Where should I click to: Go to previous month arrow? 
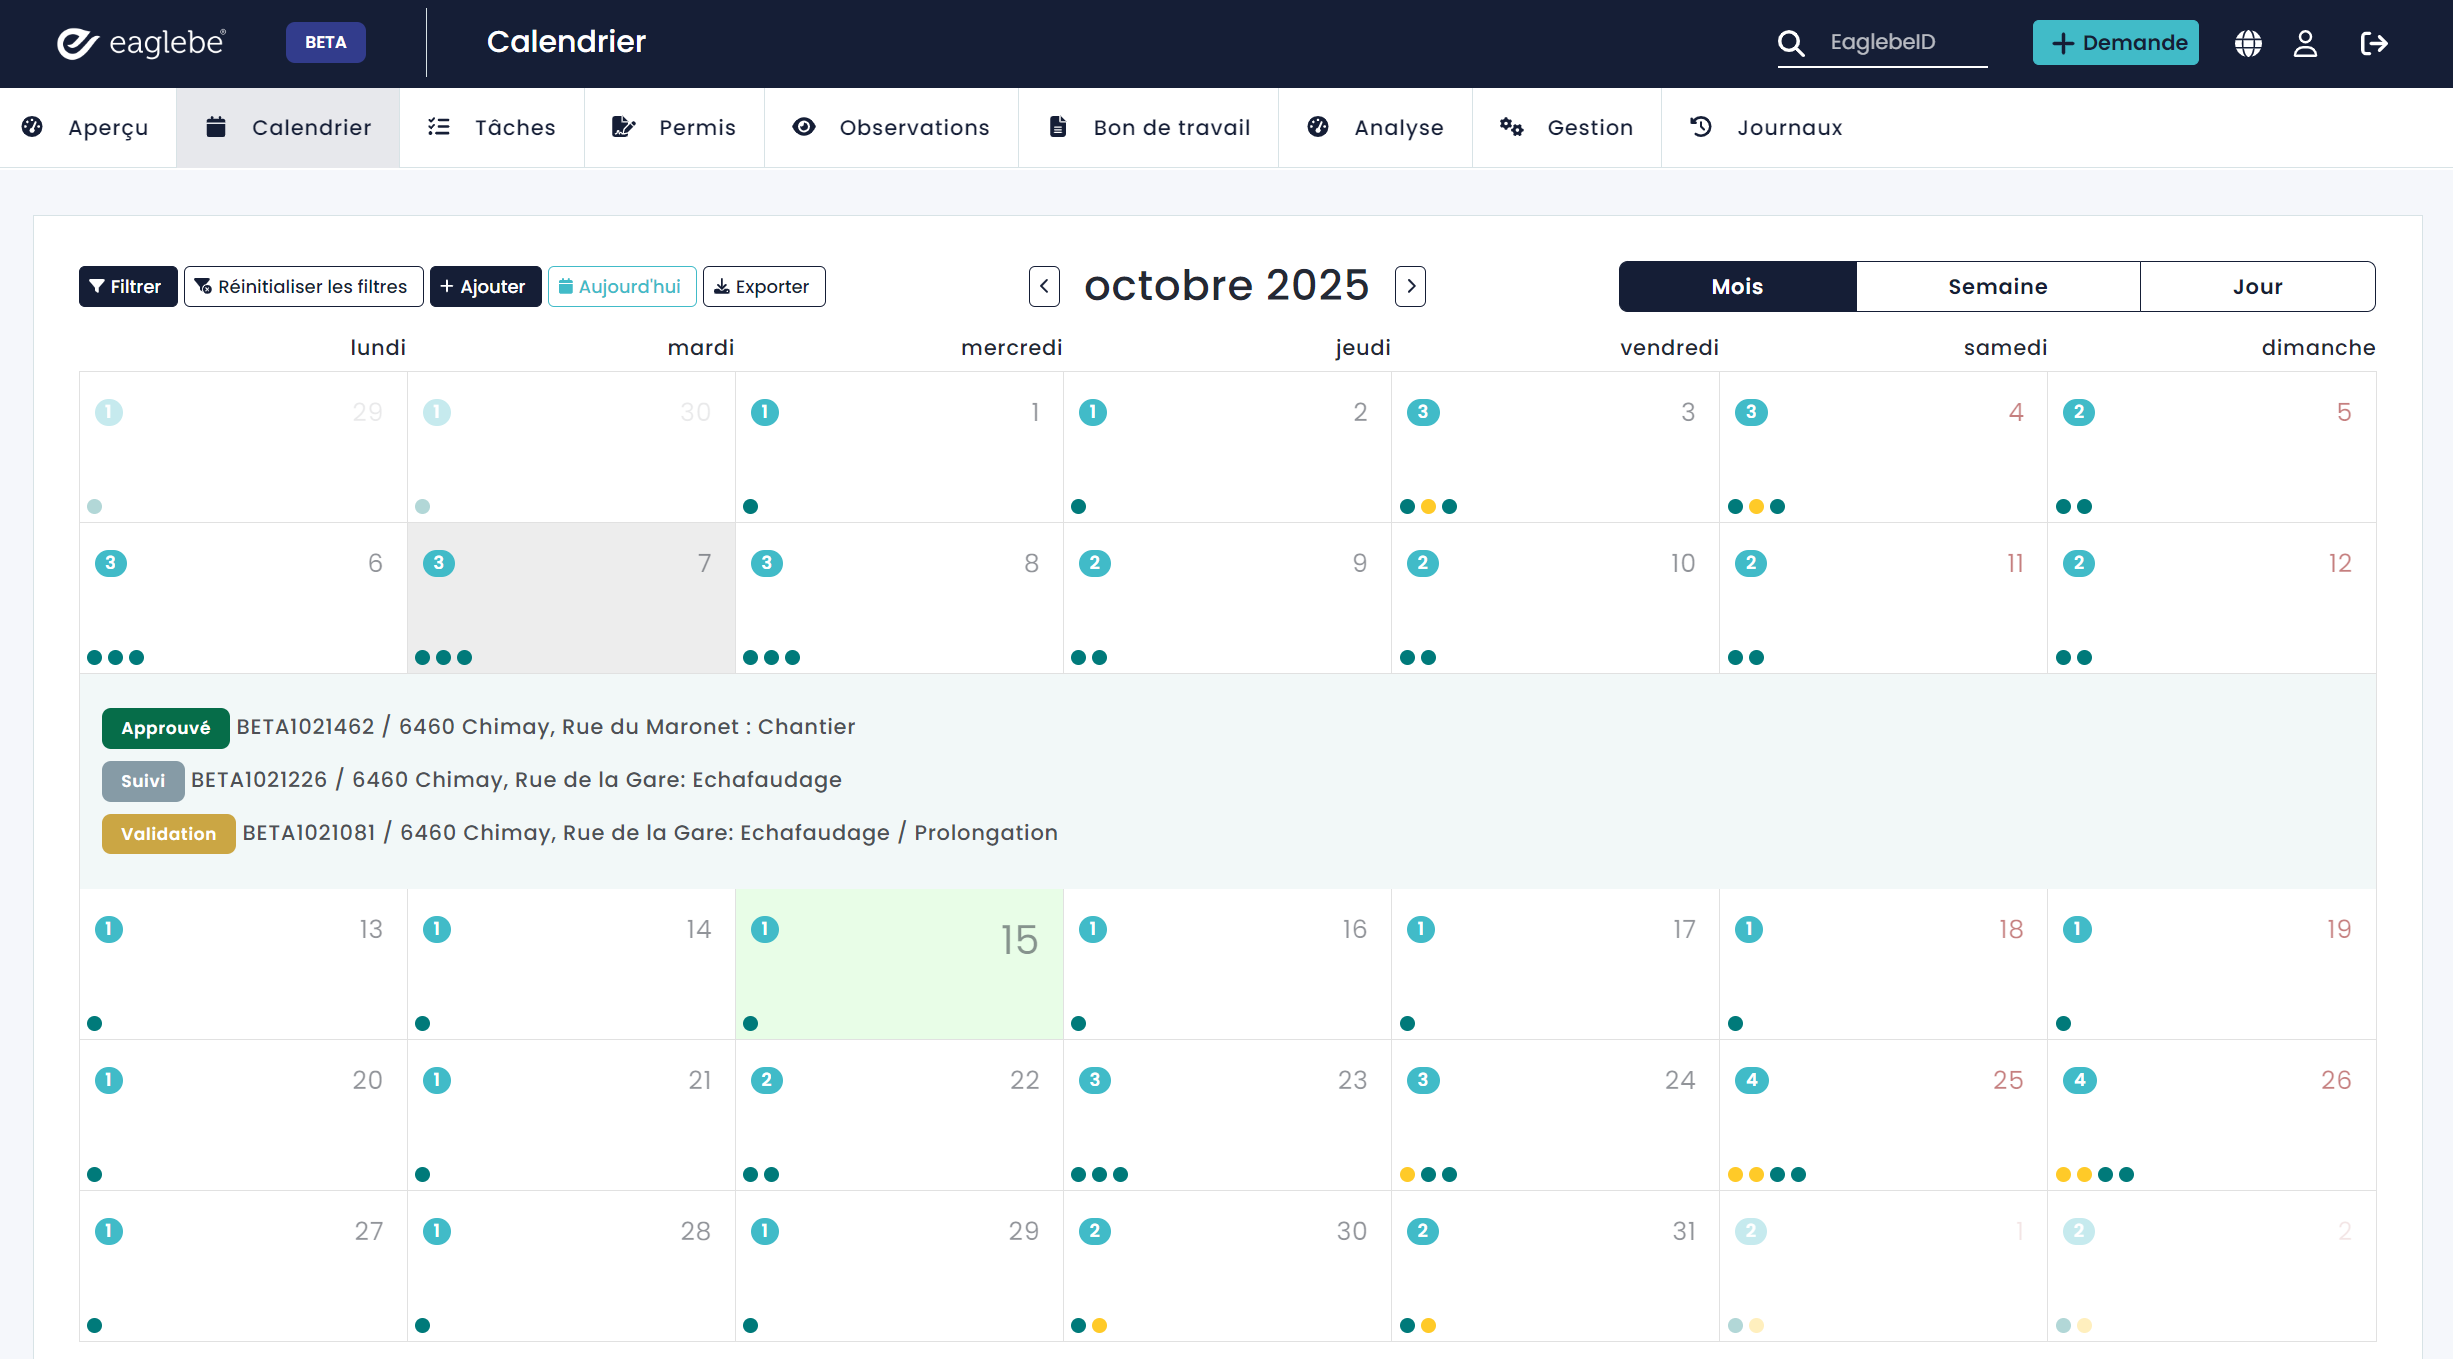[1044, 287]
